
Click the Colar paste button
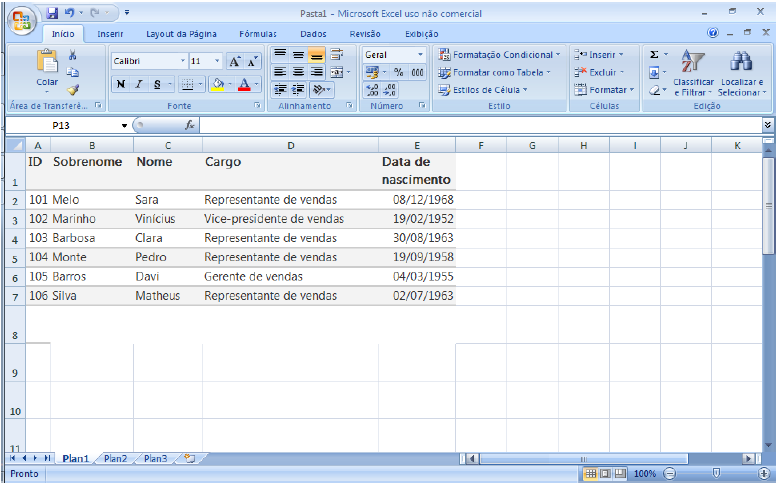point(47,70)
